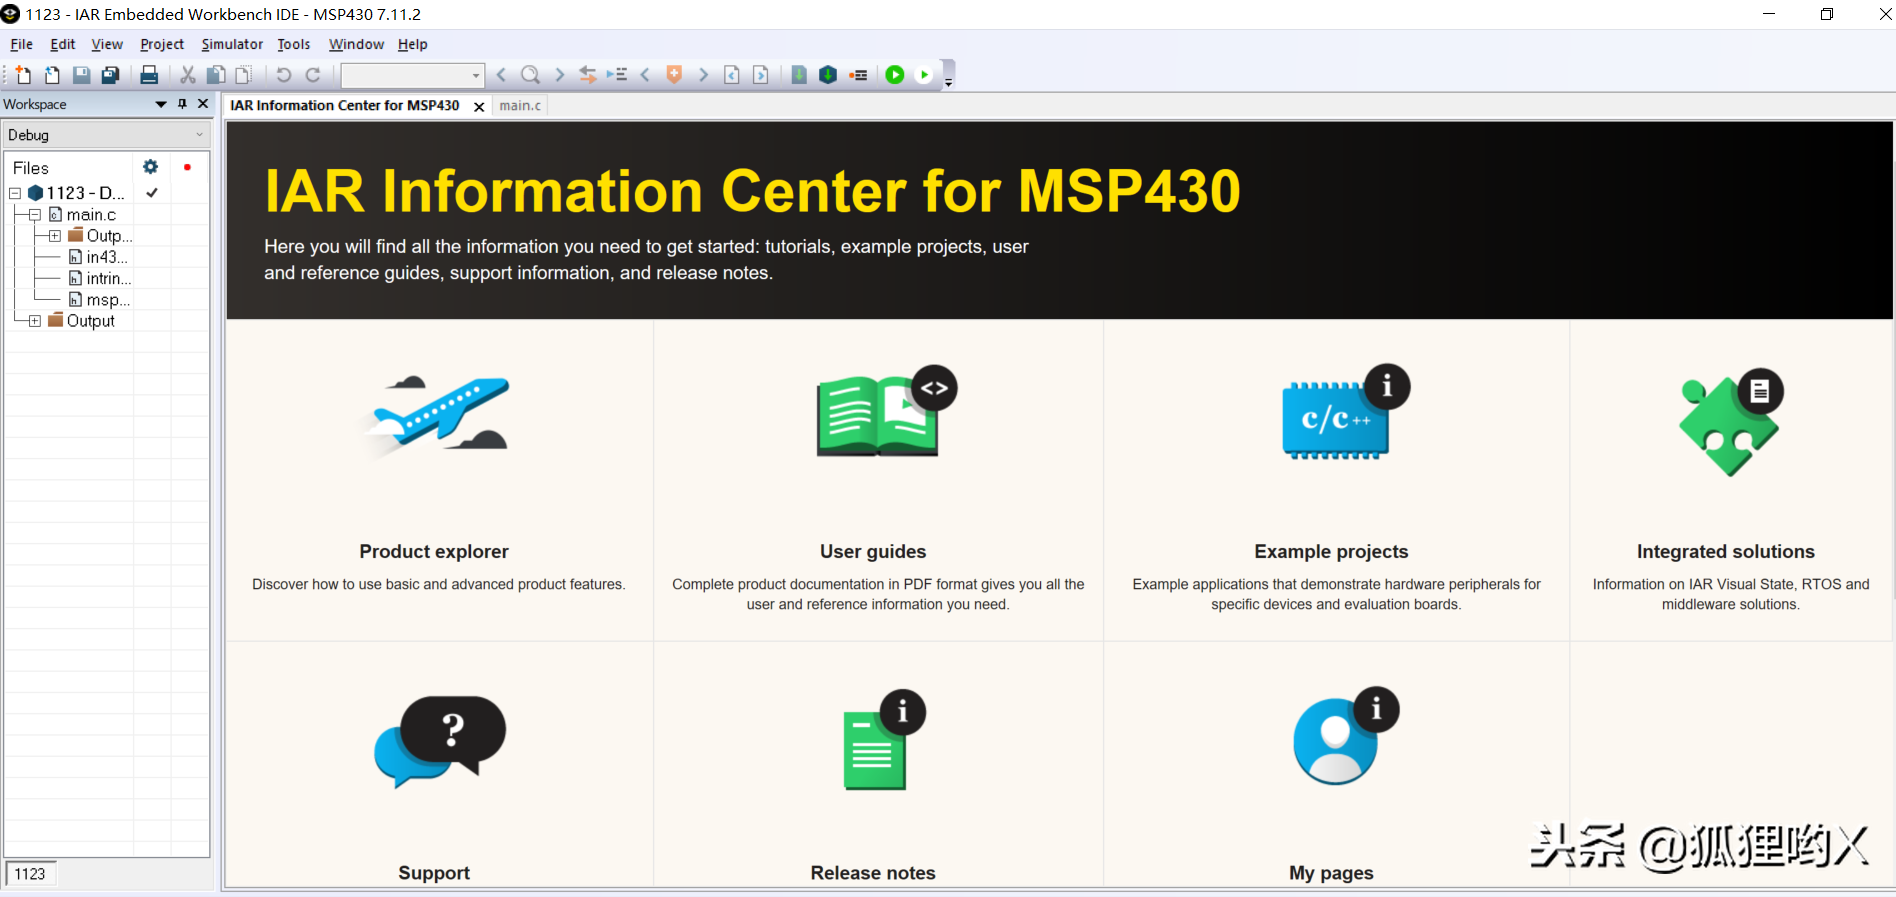The height and width of the screenshot is (897, 1896).
Task: Click the Toggle Breakpoint icon in toolbar
Action: point(858,75)
